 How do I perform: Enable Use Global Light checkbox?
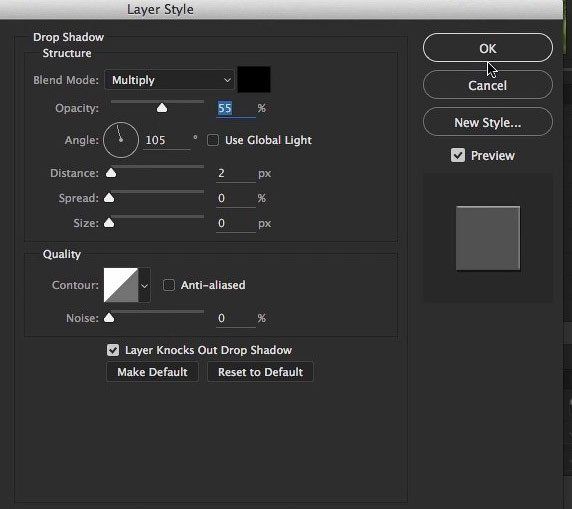[x=213, y=140]
